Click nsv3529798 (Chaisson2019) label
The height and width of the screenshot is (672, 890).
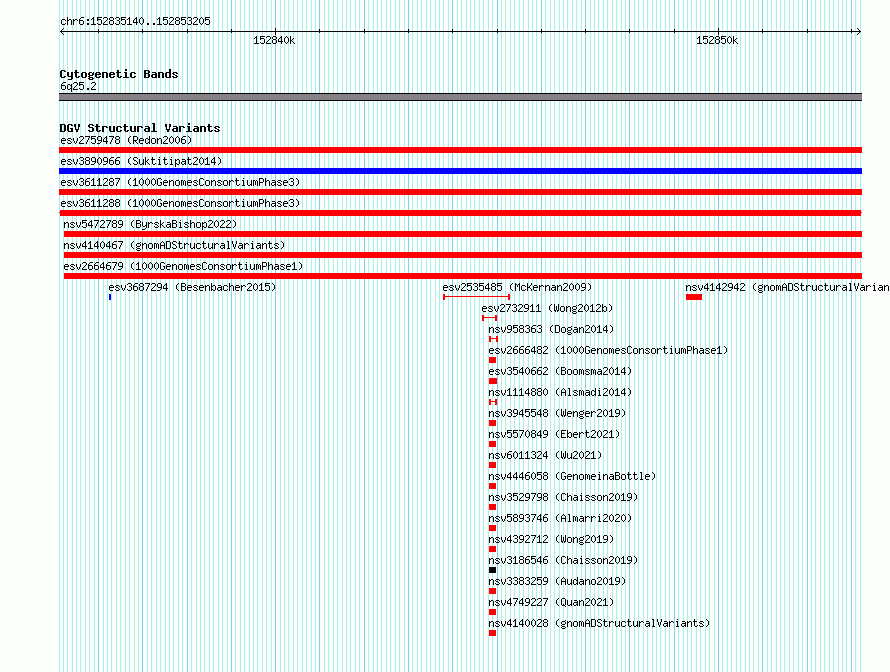(x=563, y=497)
